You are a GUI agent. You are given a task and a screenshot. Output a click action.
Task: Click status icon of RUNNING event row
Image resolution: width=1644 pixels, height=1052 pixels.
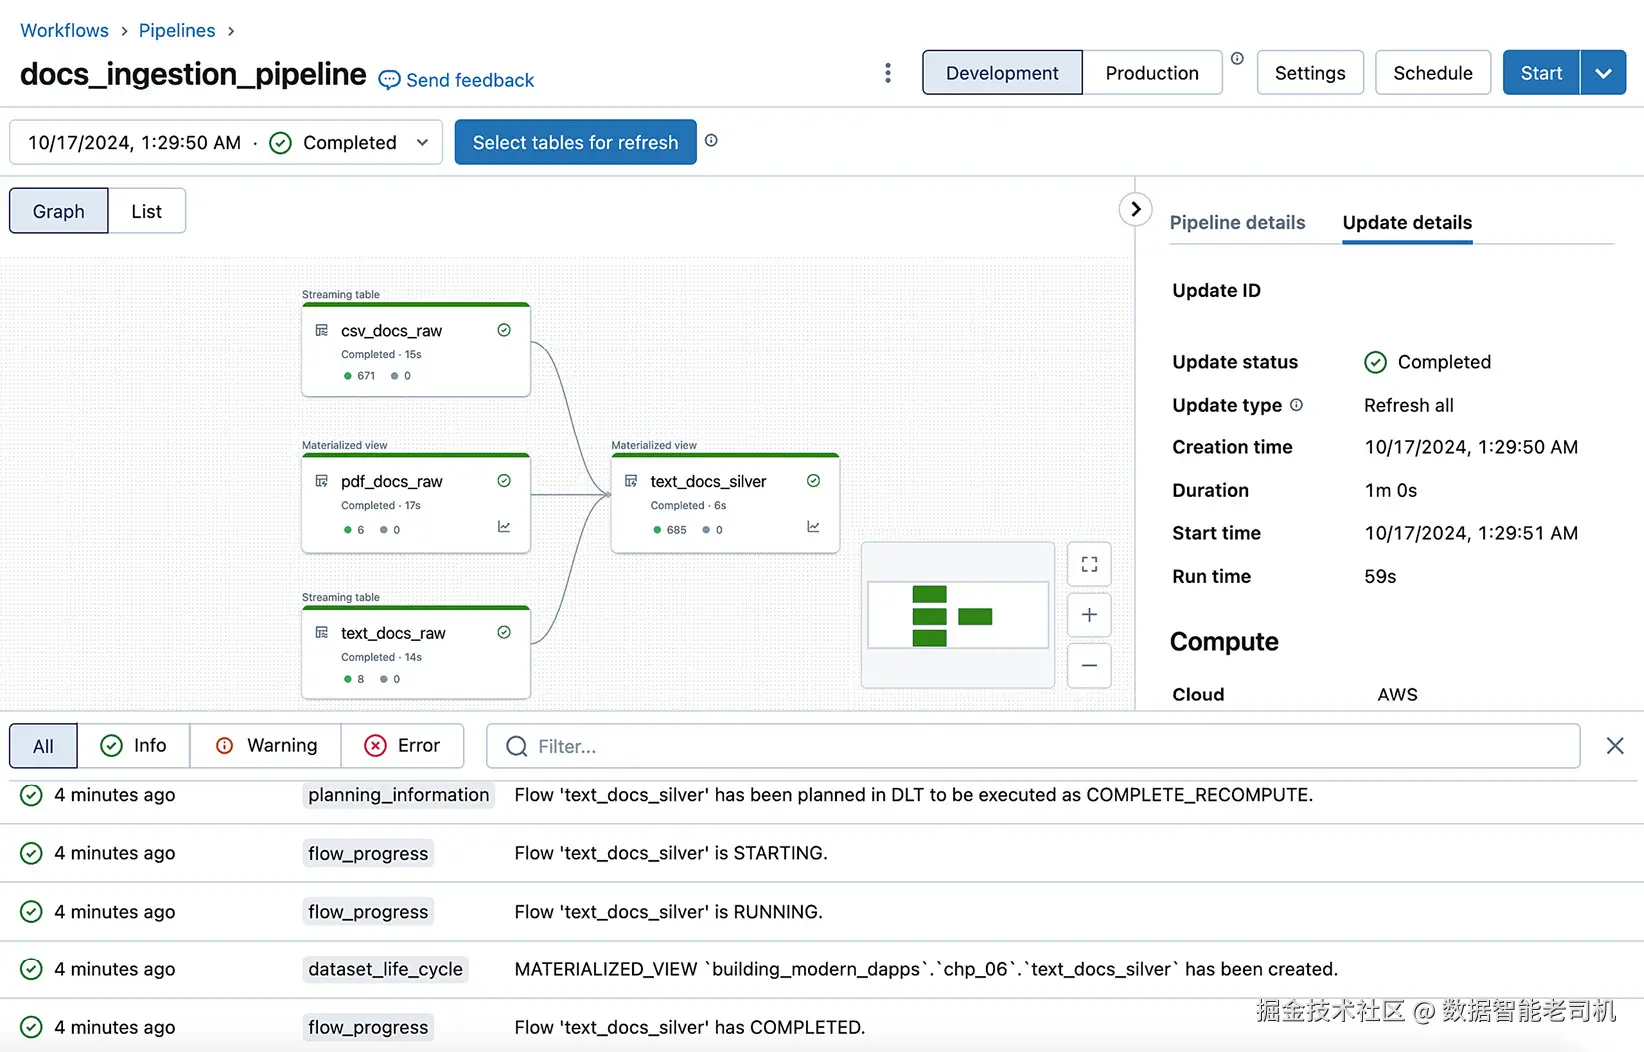pyautogui.click(x=31, y=912)
